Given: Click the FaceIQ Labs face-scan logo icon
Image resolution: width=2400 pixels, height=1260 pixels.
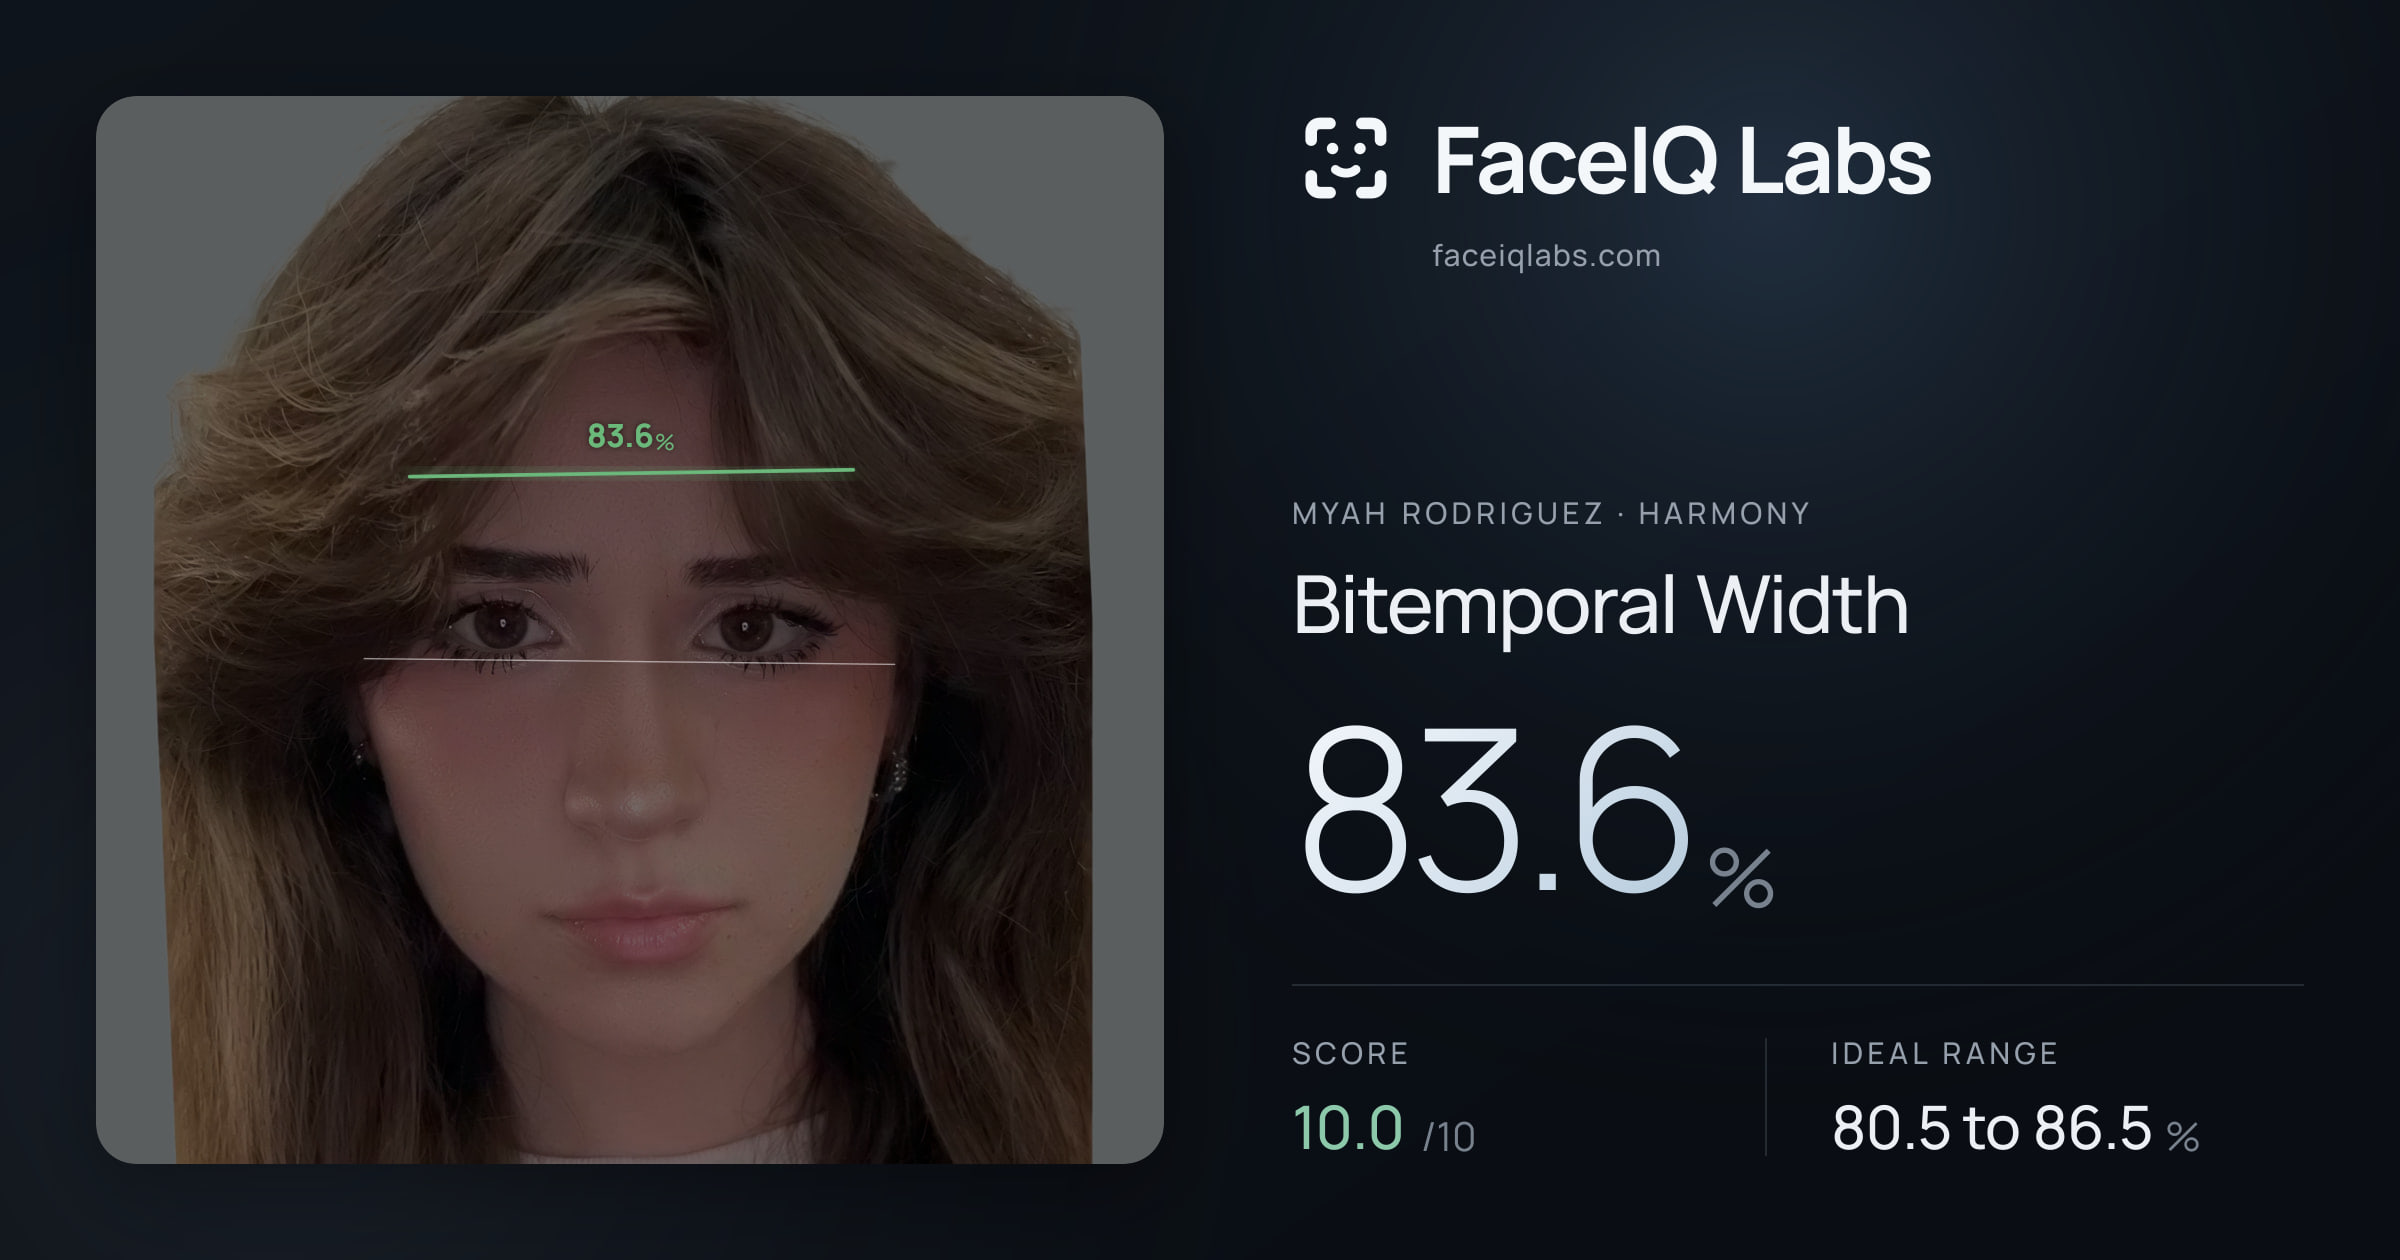Looking at the screenshot, I should pyautogui.click(x=1346, y=158).
